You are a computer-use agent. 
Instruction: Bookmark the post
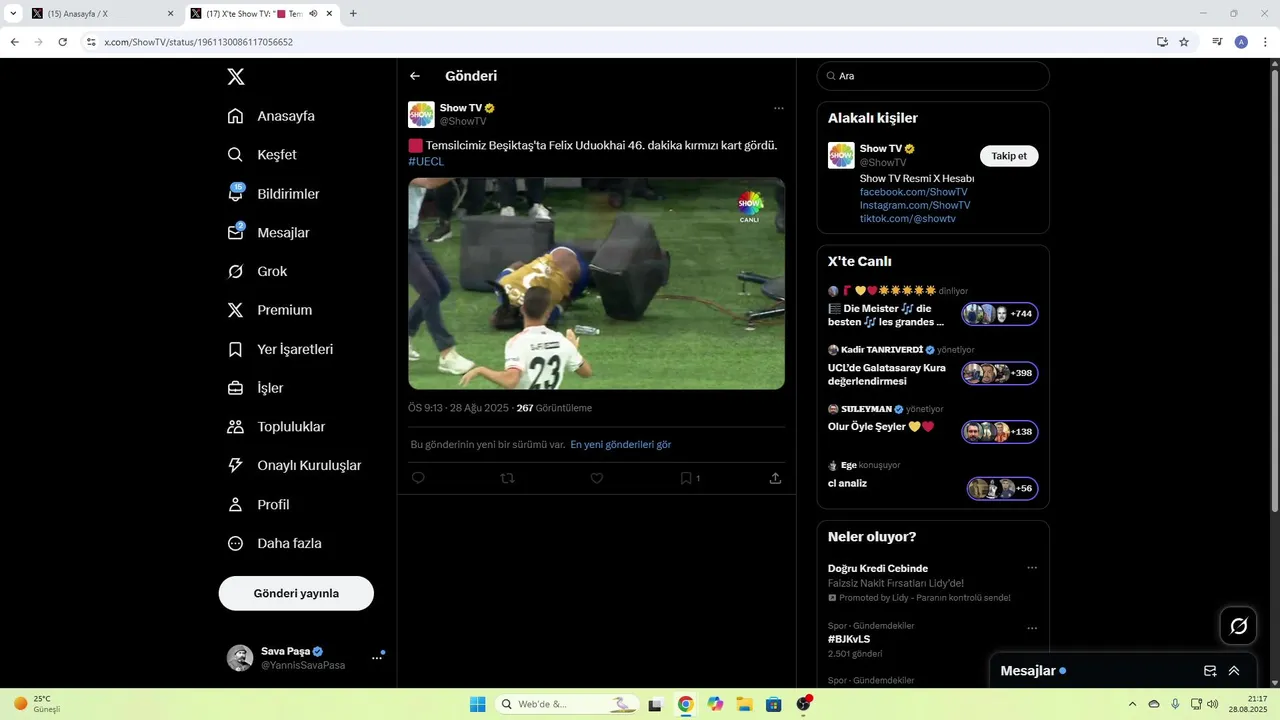pyautogui.click(x=686, y=478)
